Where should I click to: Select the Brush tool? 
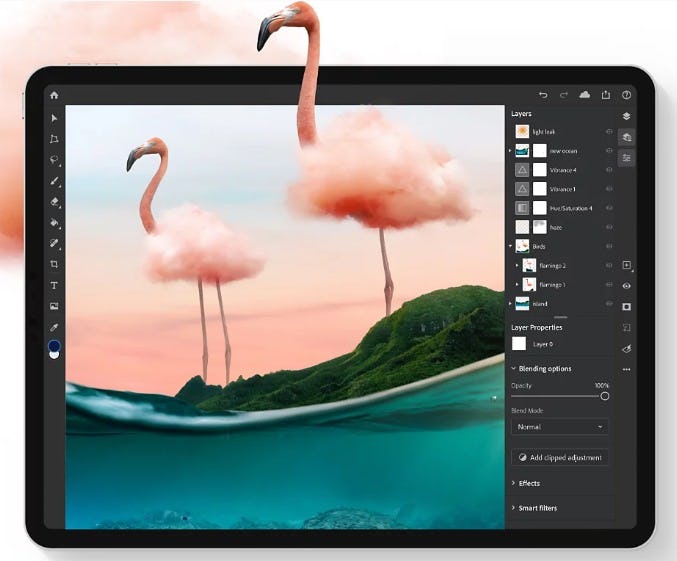(54, 181)
